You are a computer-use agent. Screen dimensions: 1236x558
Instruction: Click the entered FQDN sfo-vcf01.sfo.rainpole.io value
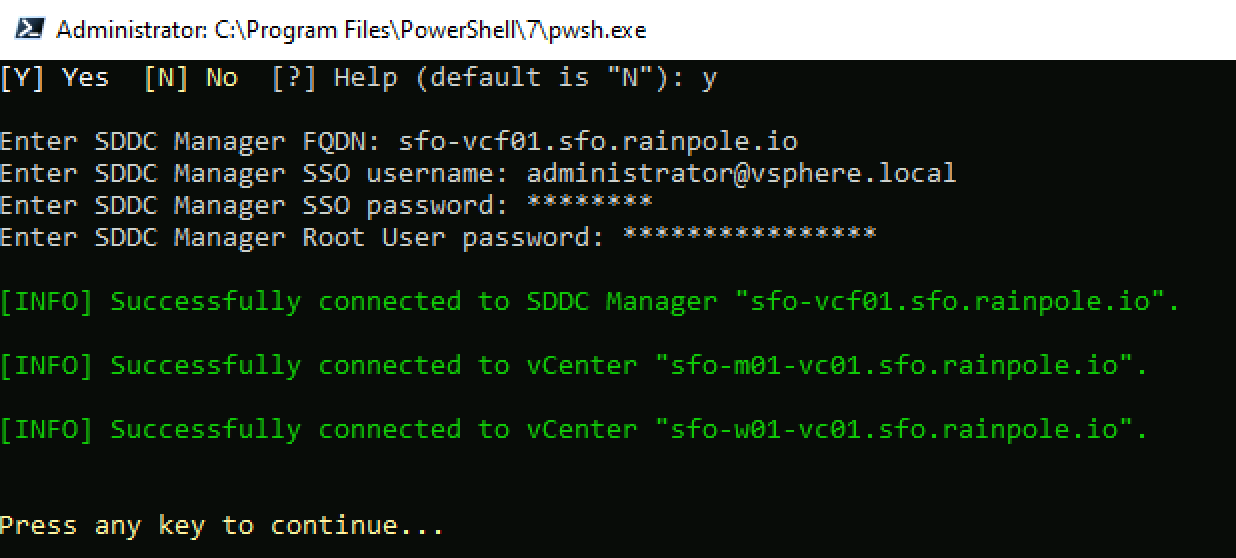tap(598, 142)
